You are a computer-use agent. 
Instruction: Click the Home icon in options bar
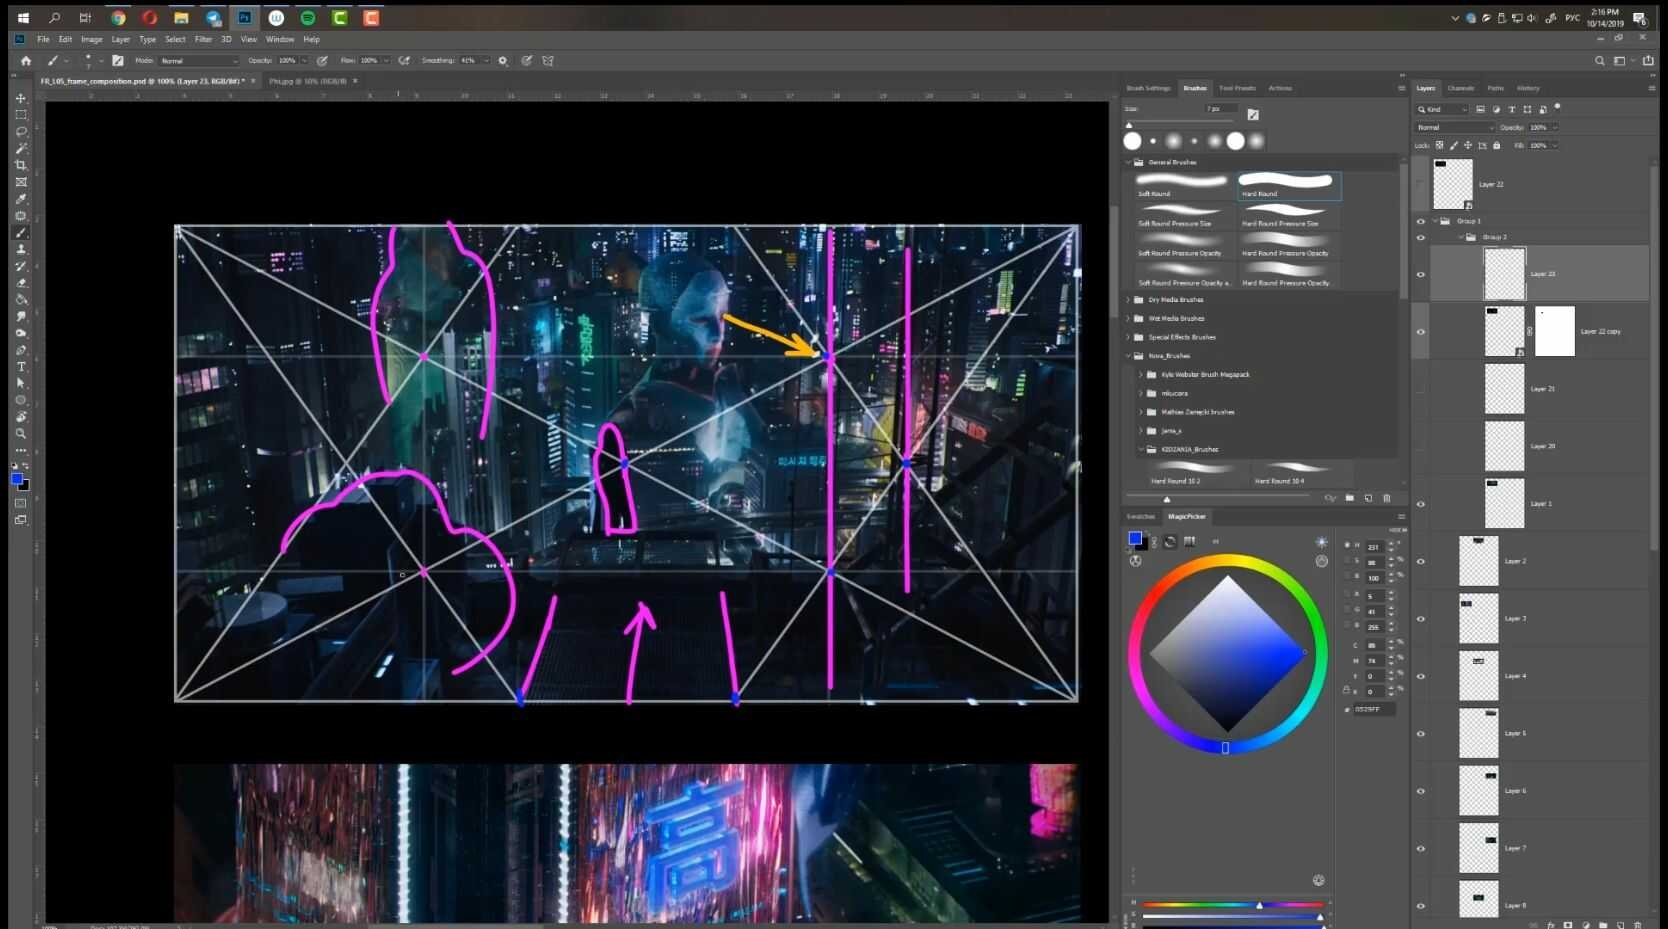click(26, 61)
